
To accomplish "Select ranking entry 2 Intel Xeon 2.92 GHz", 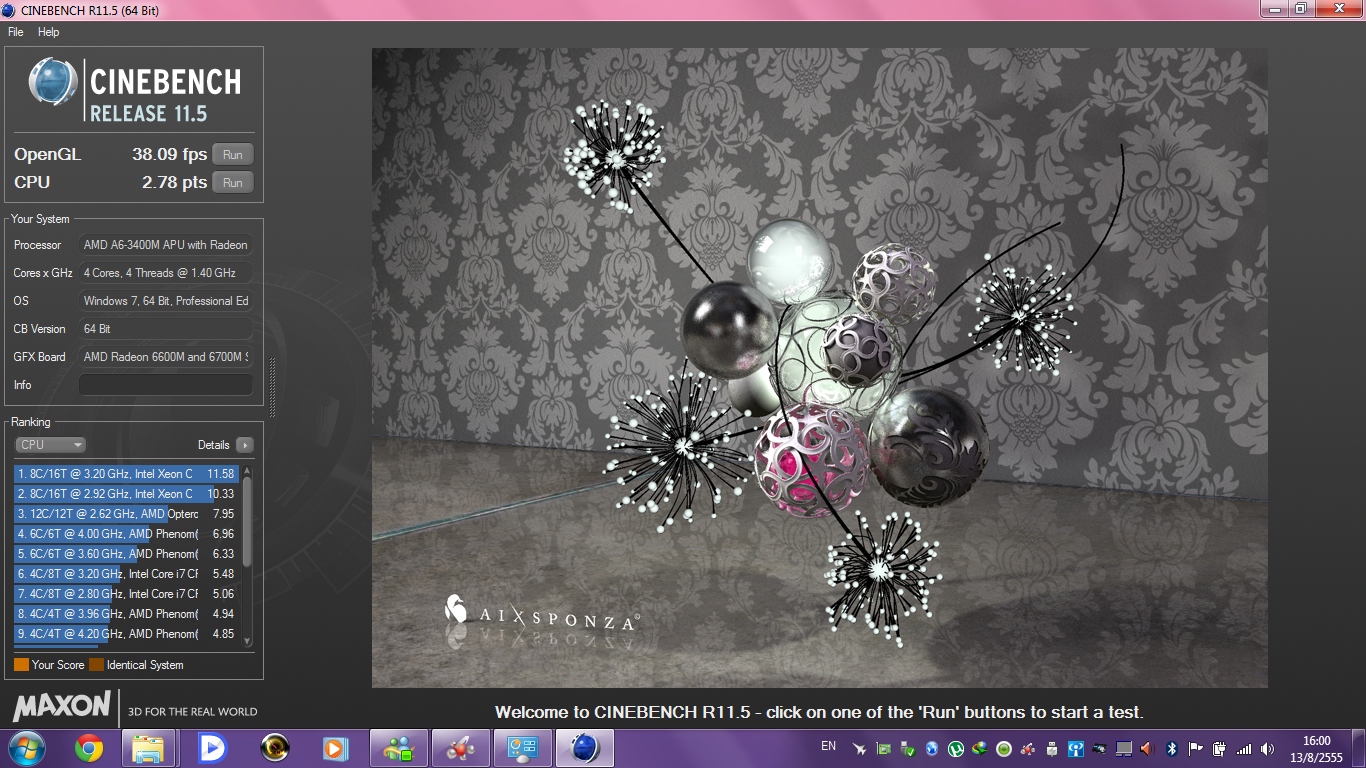I will pyautogui.click(x=126, y=494).
